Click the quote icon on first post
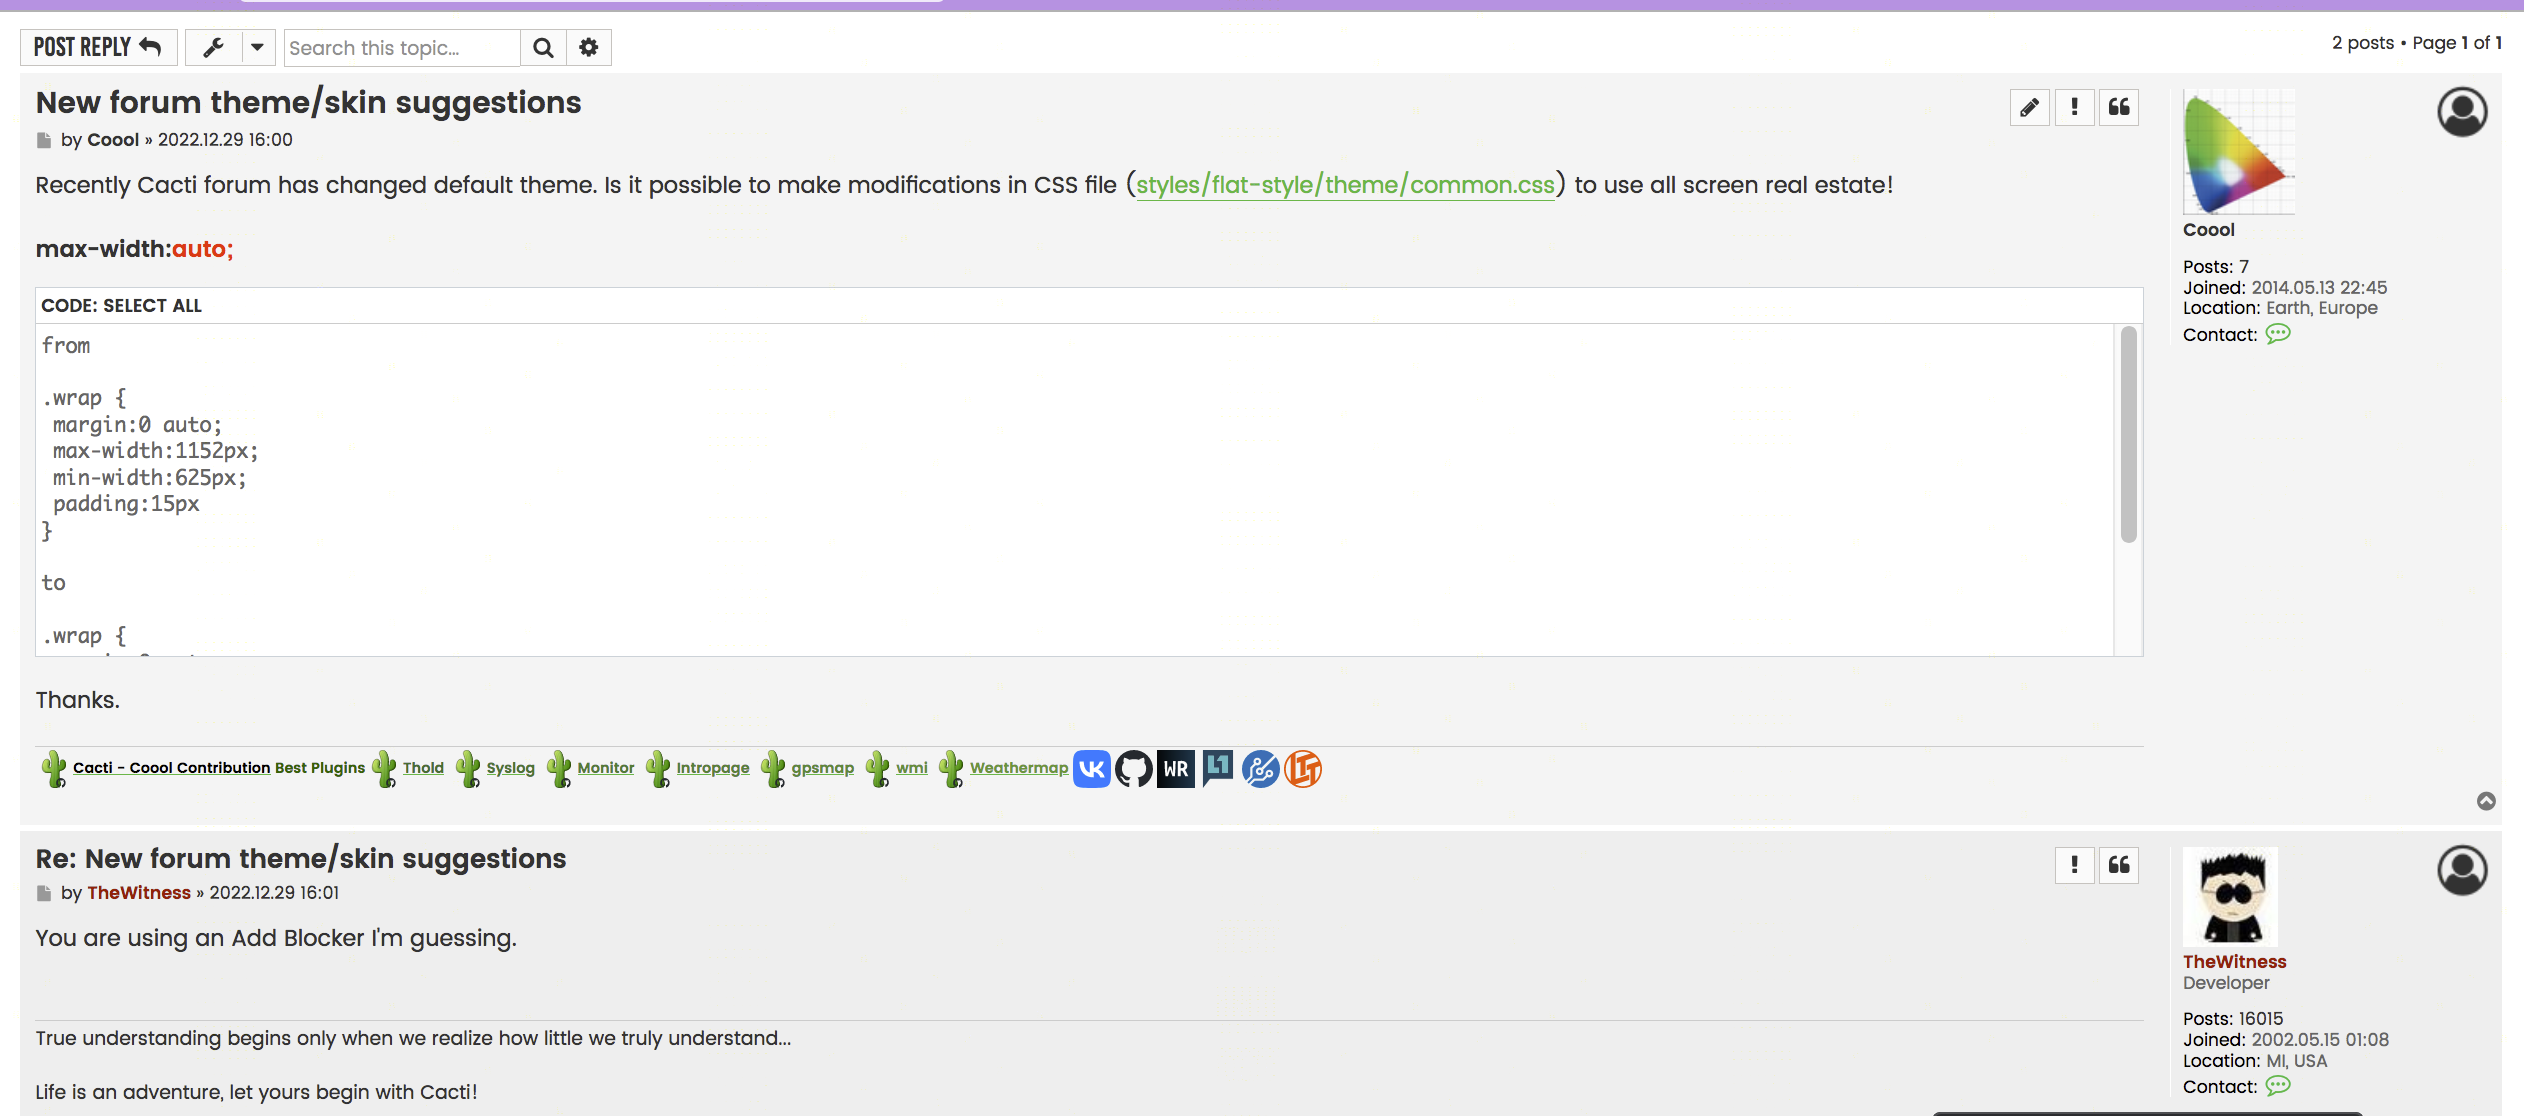The height and width of the screenshot is (1116, 2524). (2118, 108)
